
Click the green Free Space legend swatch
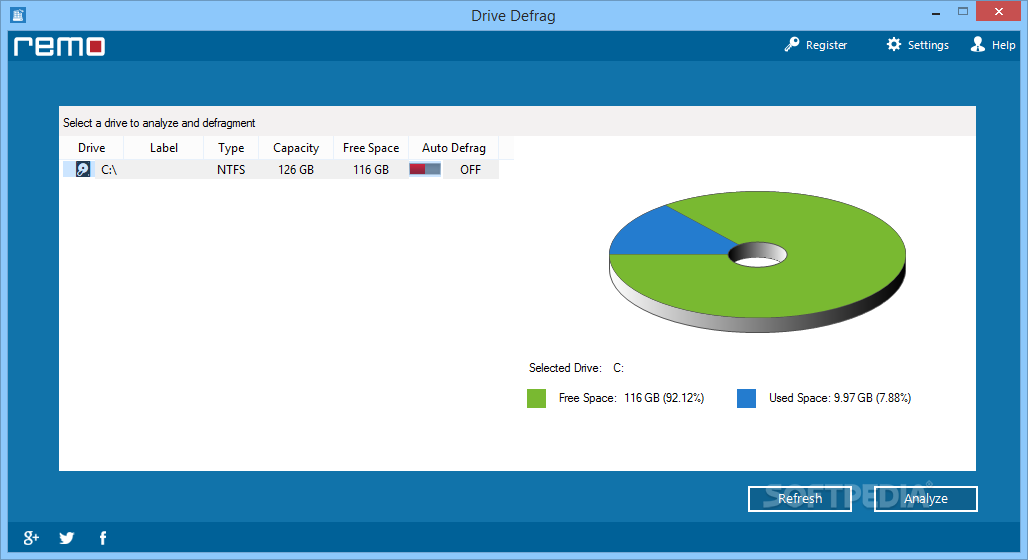click(536, 398)
